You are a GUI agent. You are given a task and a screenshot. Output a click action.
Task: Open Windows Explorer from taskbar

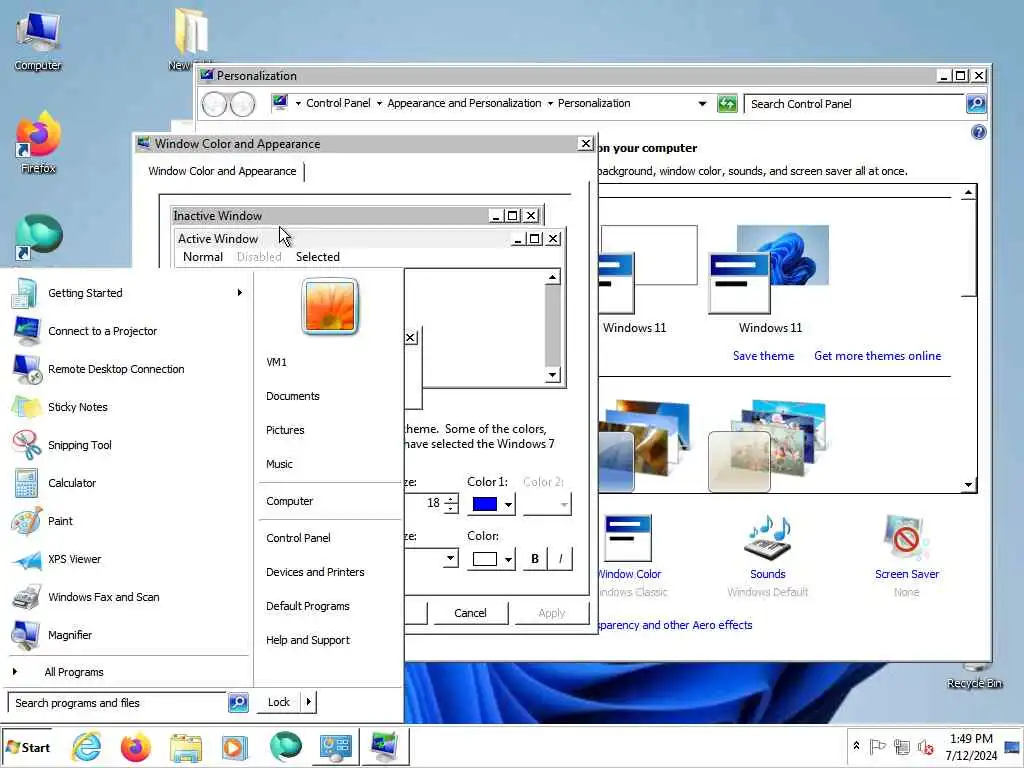(185, 747)
